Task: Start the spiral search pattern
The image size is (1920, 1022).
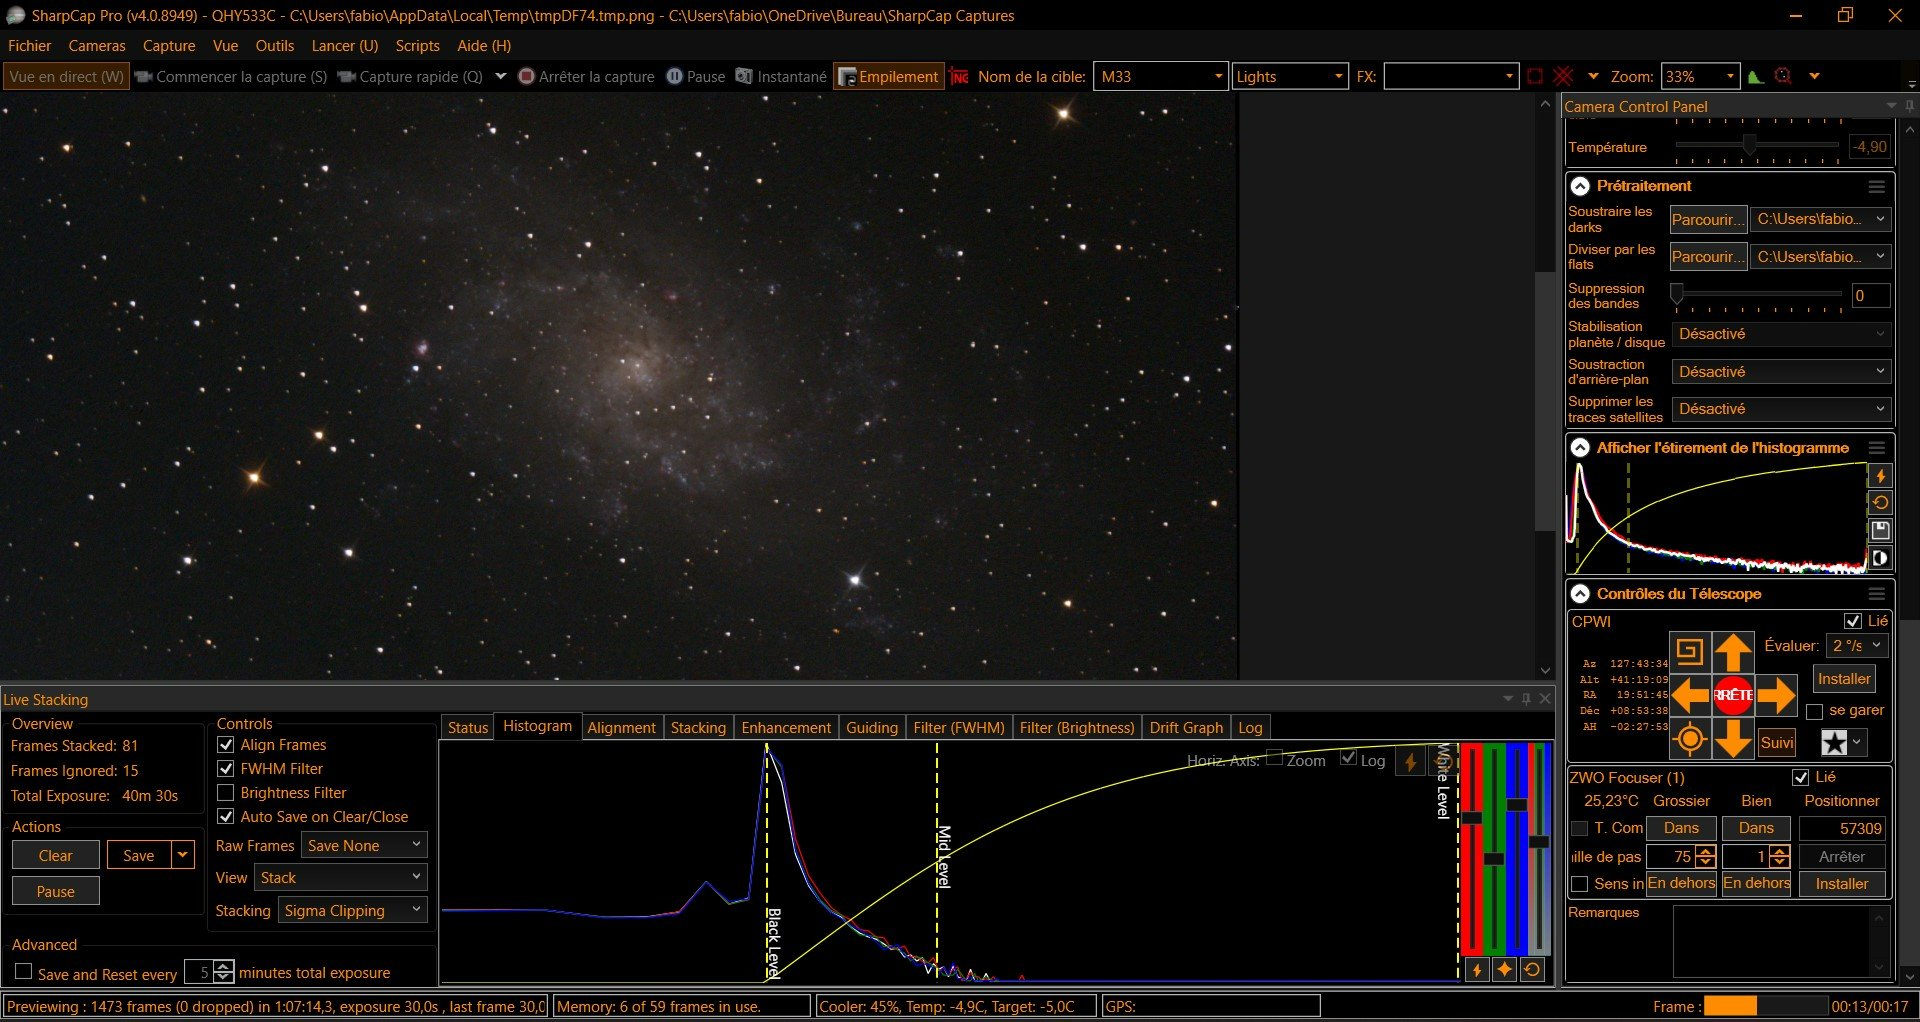Action: (x=1690, y=652)
